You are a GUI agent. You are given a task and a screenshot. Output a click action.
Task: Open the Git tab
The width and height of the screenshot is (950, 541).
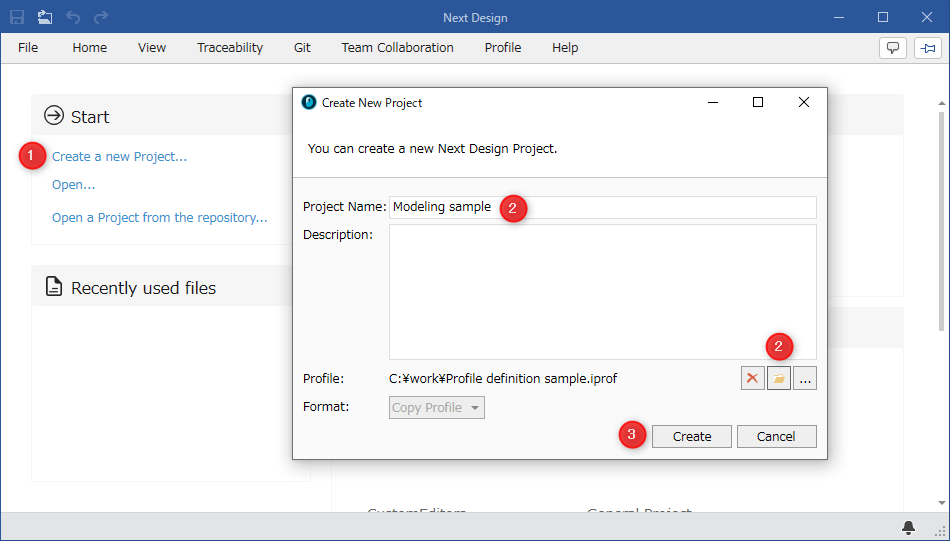[302, 48]
